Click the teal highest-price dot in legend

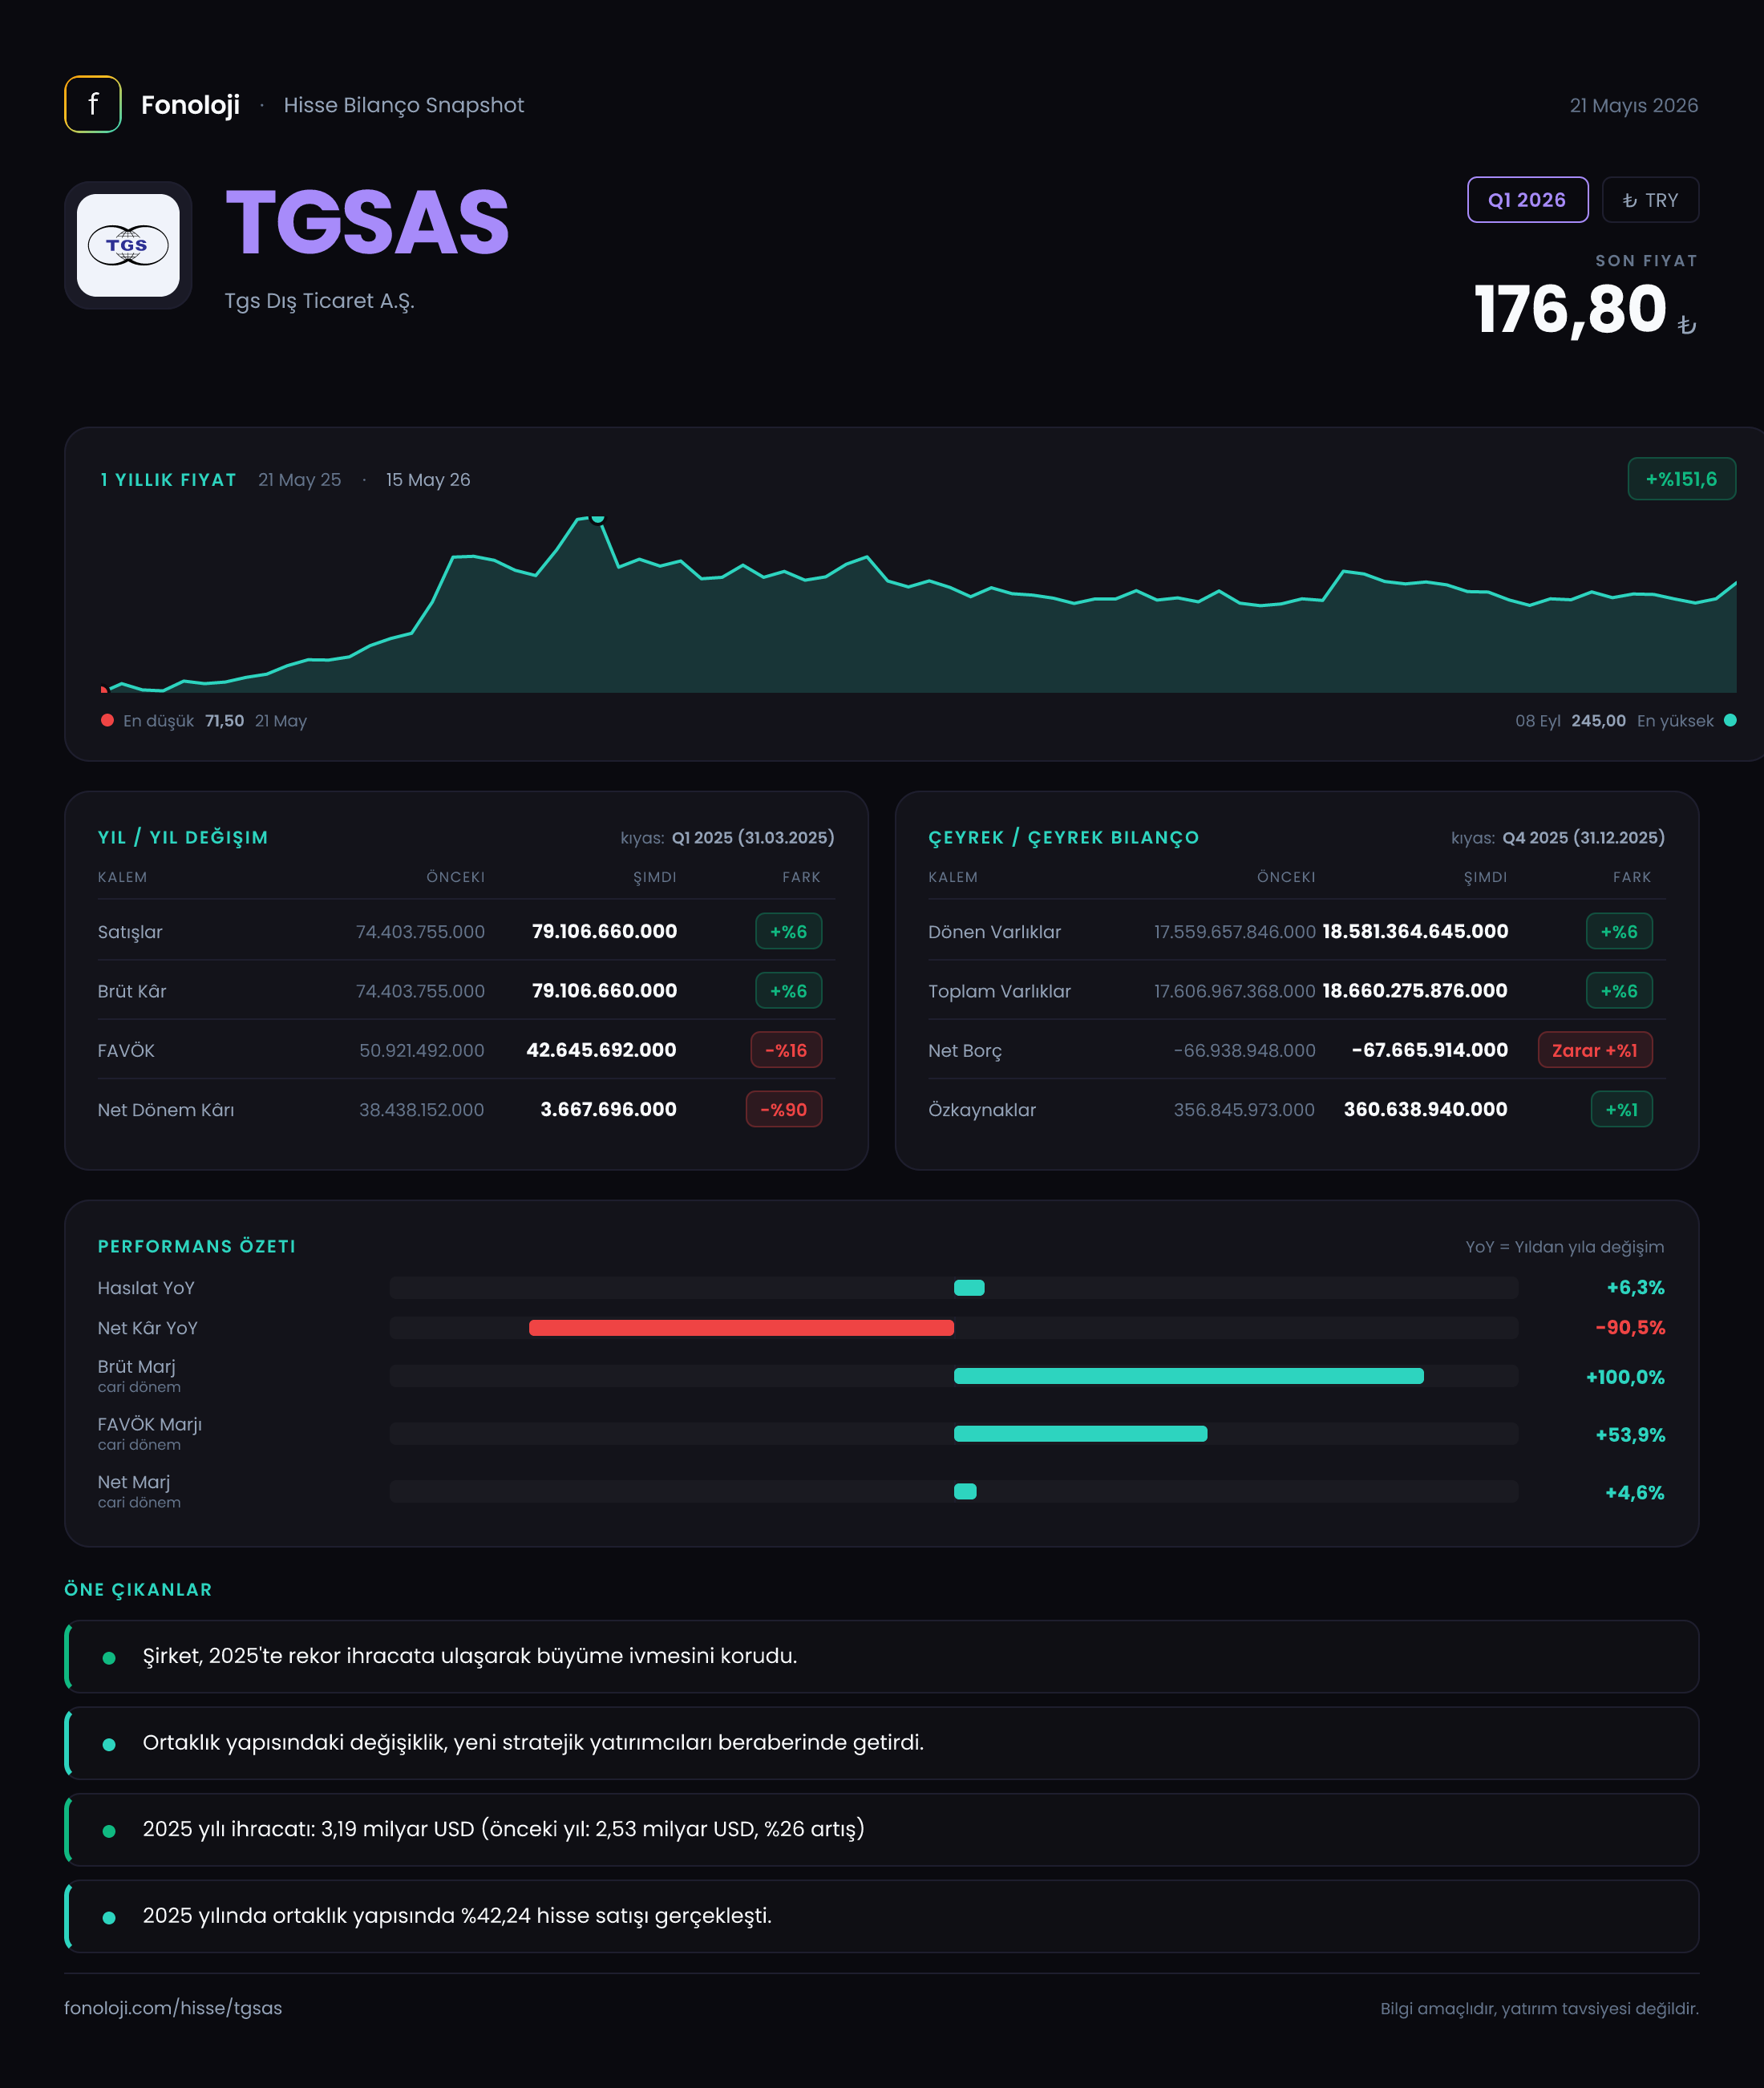point(1730,720)
